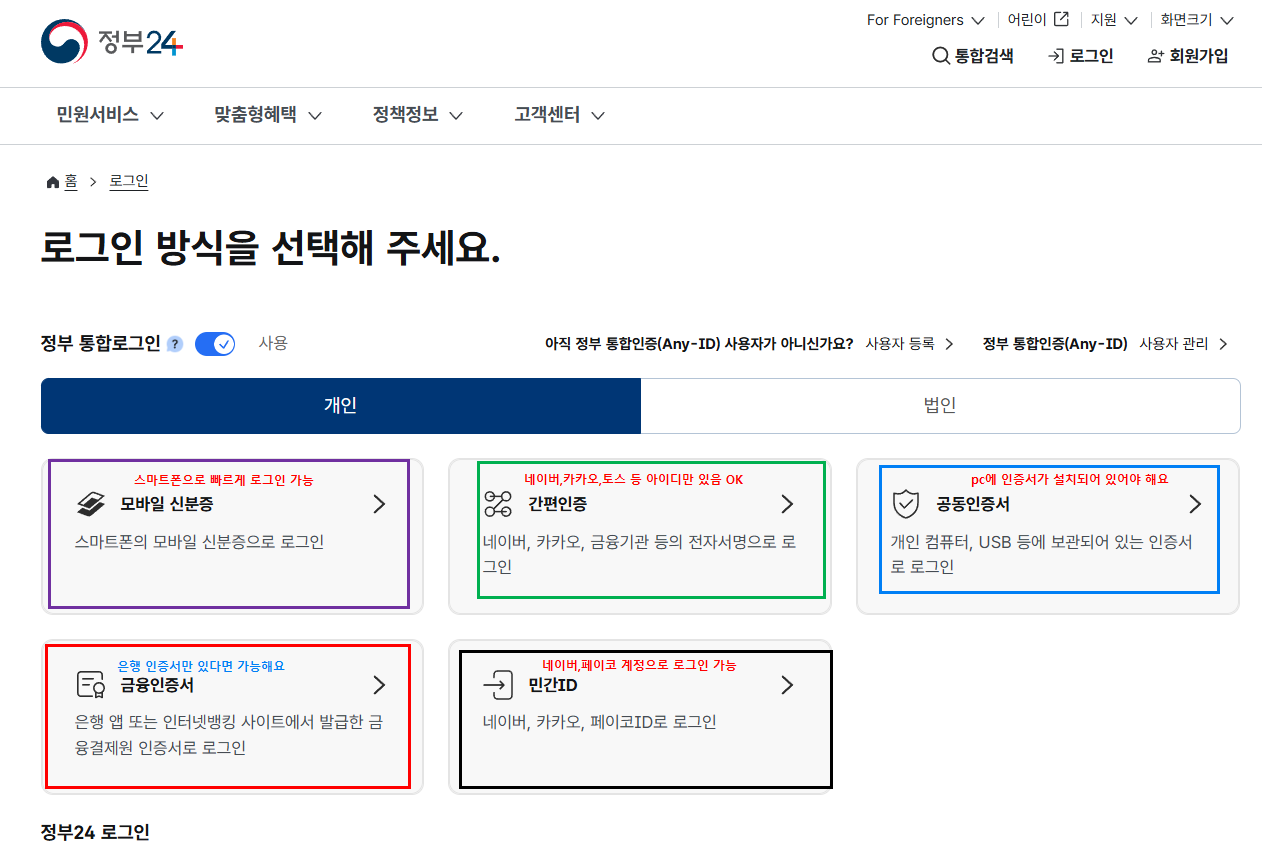
Task: Click the arrow on 공동인증서 card
Action: click(1195, 504)
